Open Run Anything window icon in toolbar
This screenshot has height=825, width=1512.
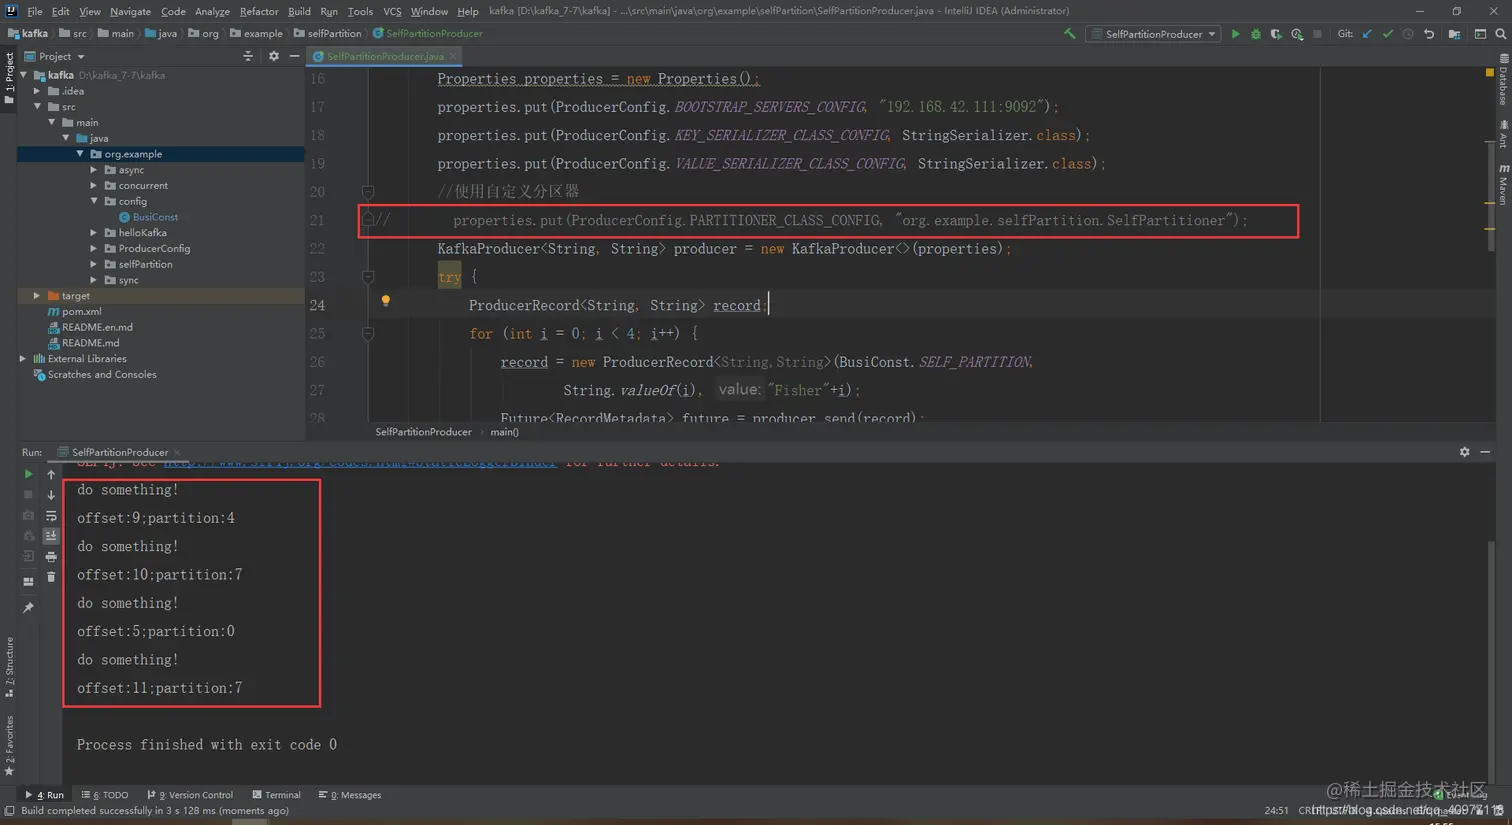click(x=1480, y=34)
